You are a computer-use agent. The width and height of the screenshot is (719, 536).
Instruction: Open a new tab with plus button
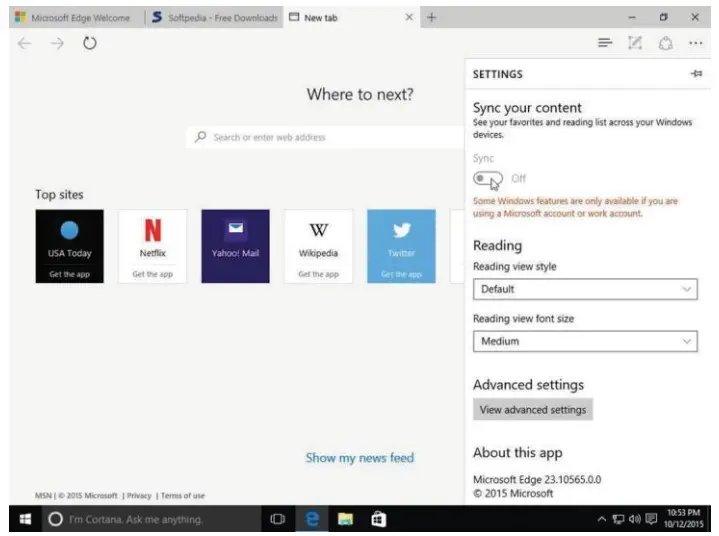pos(431,17)
